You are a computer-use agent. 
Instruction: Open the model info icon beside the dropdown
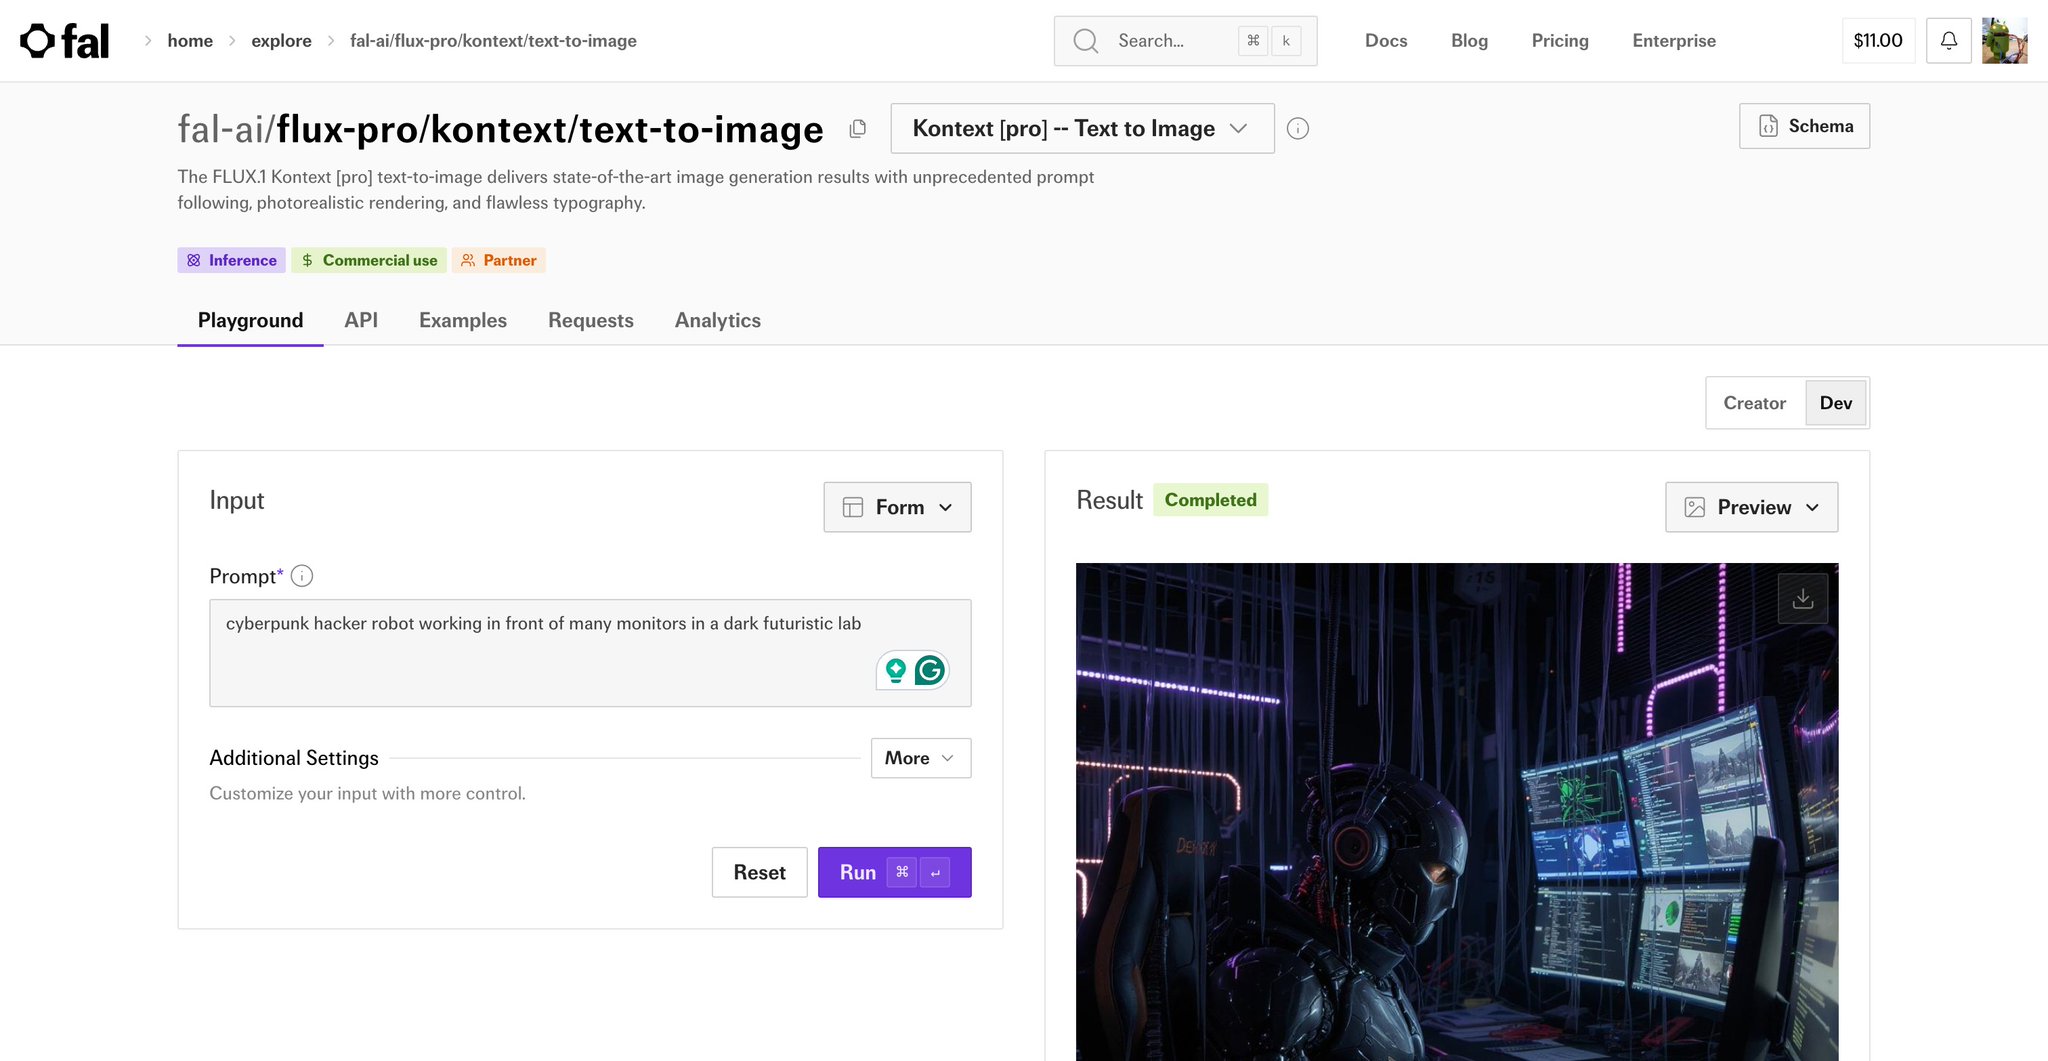click(1298, 129)
